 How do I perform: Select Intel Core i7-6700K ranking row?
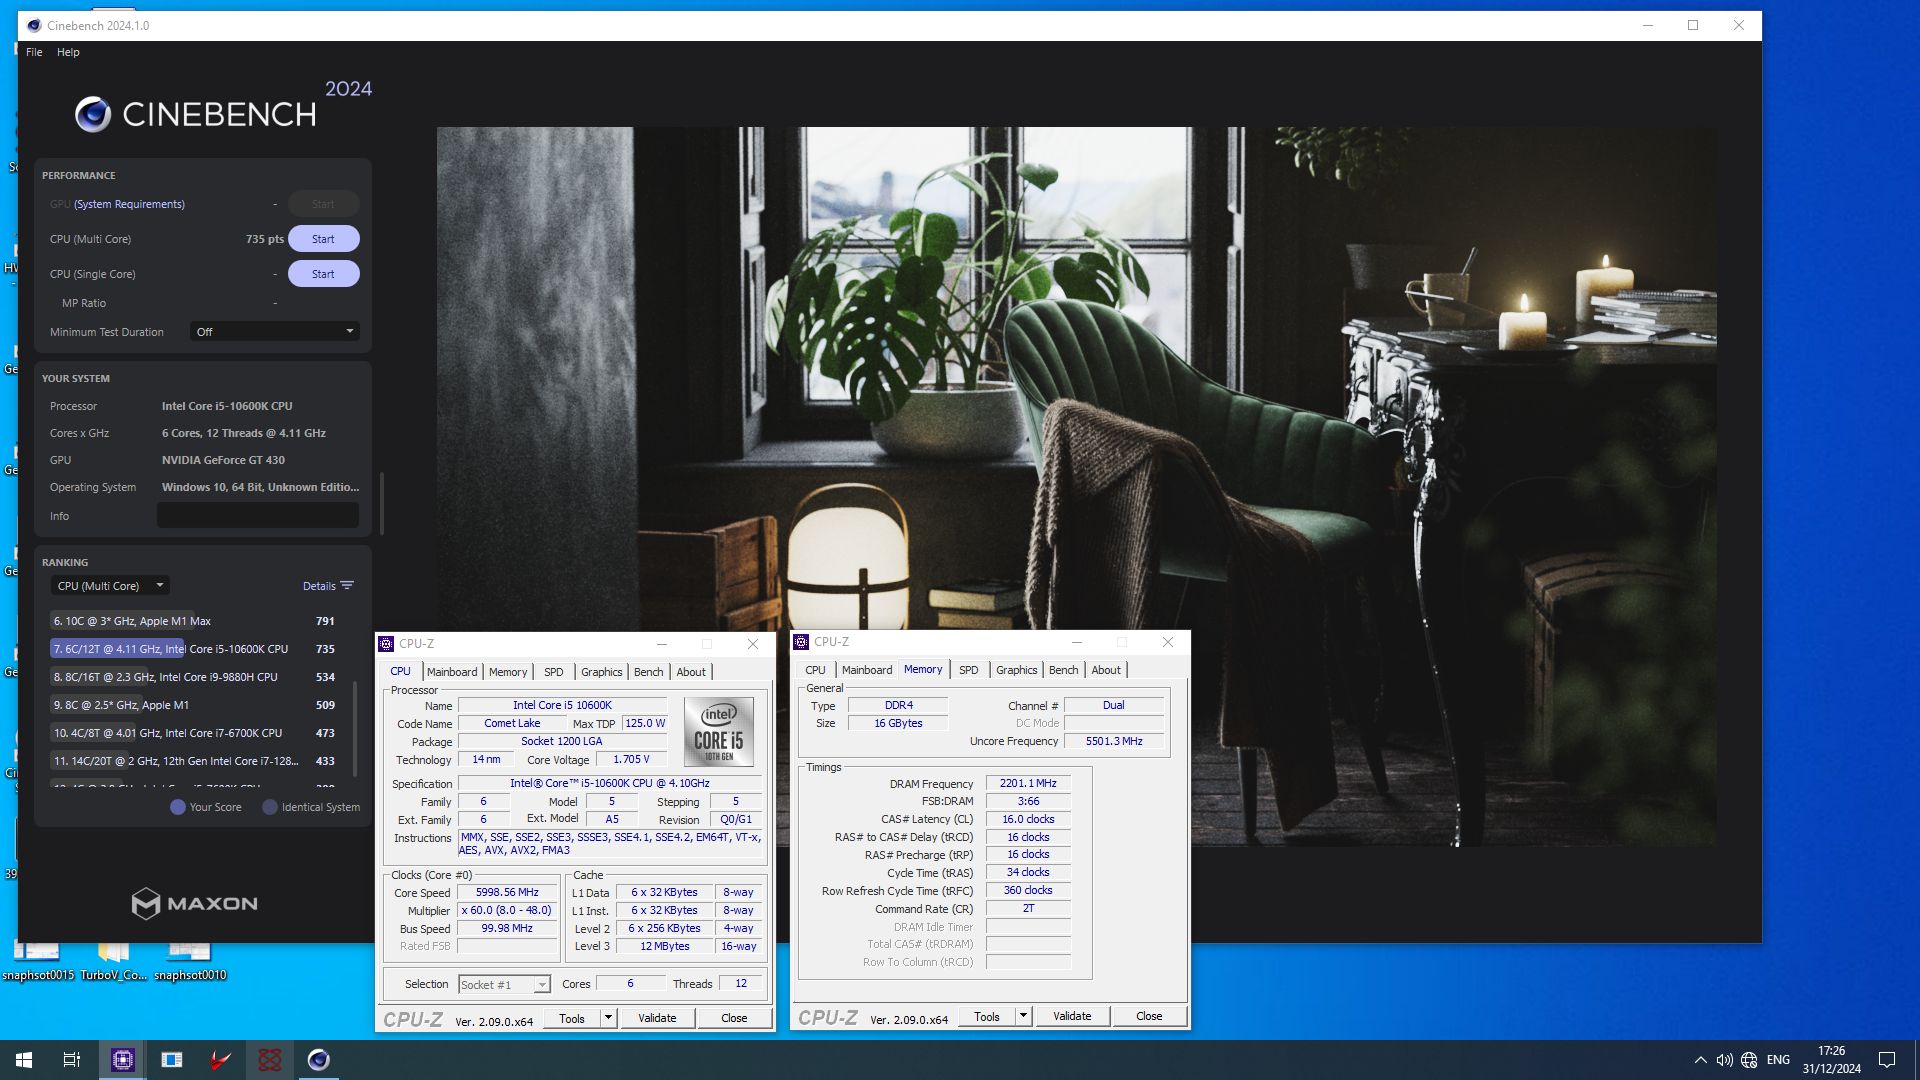click(x=195, y=733)
